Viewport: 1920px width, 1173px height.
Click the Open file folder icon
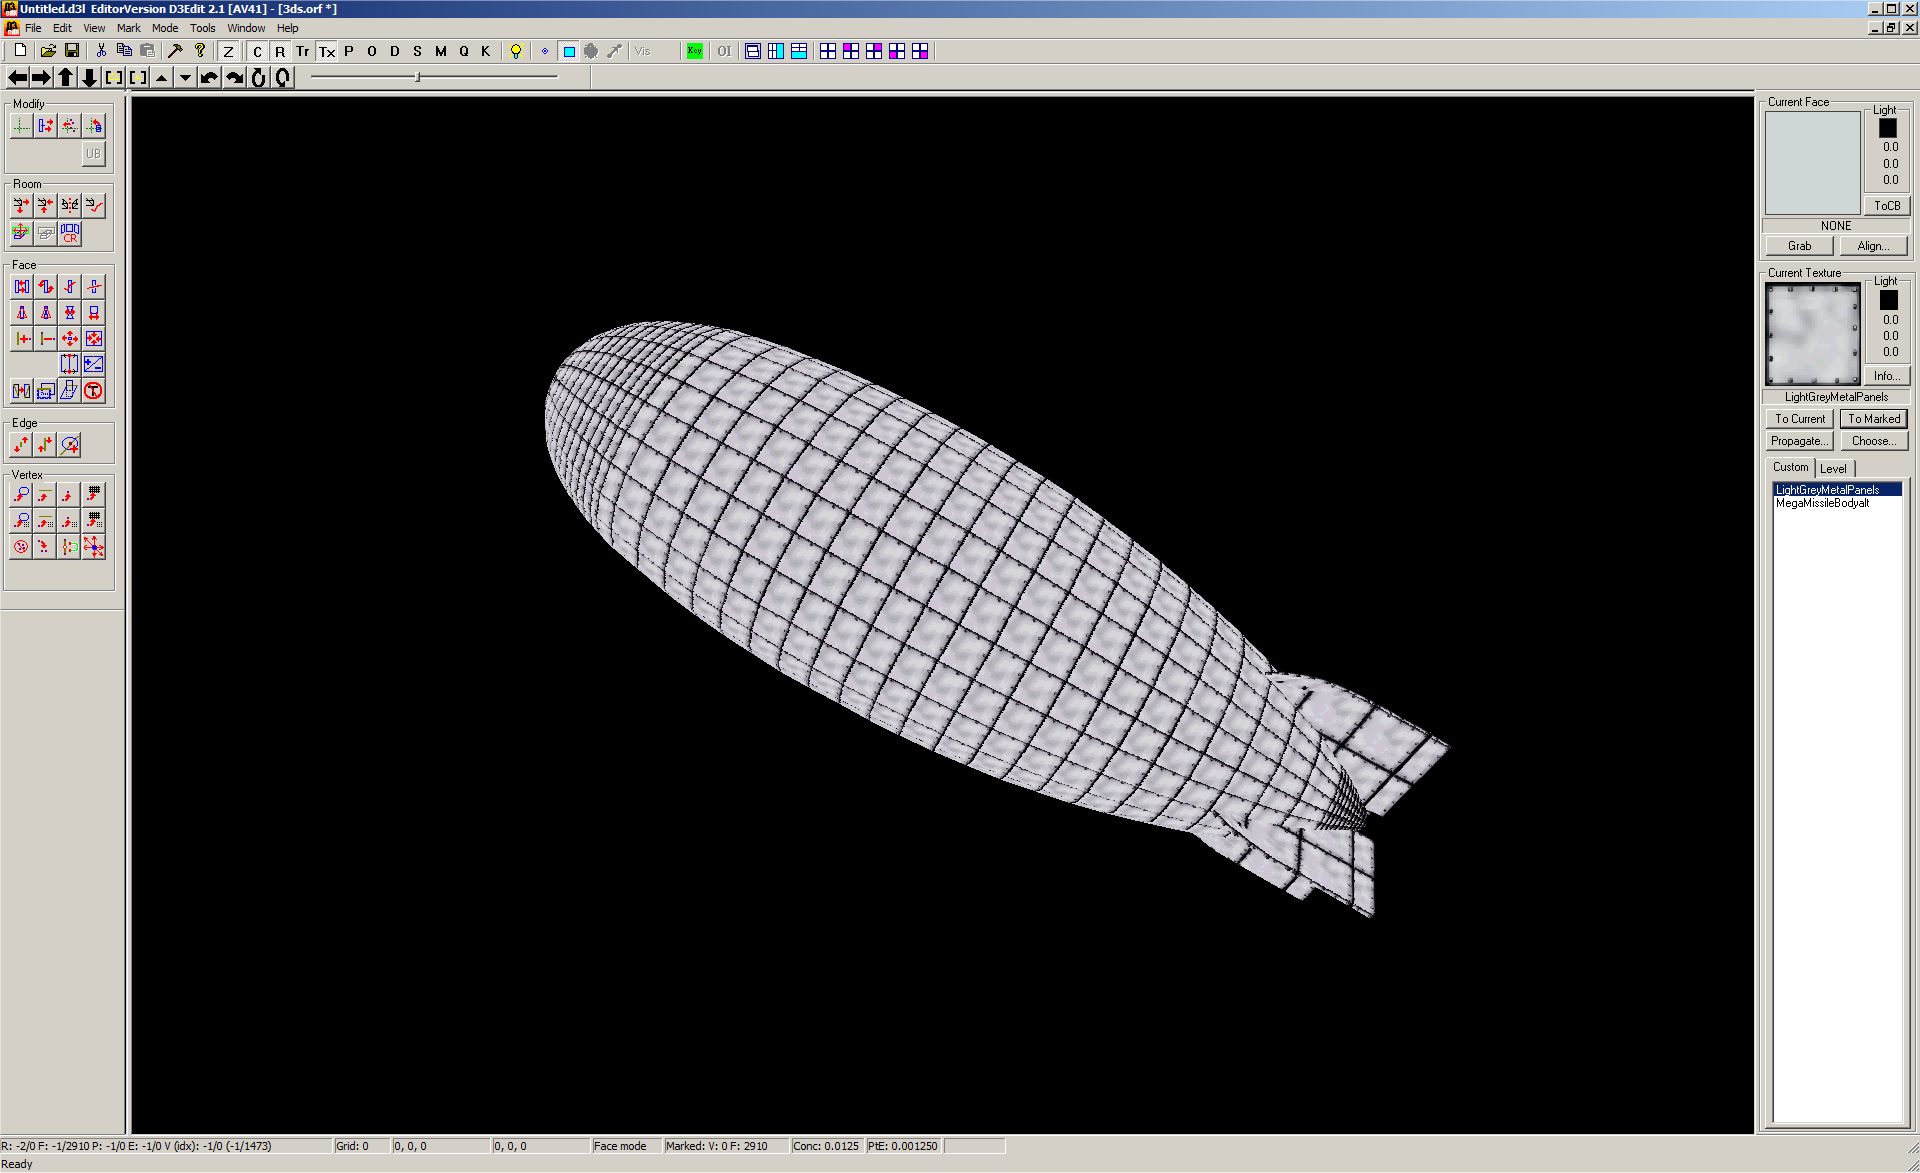point(47,50)
